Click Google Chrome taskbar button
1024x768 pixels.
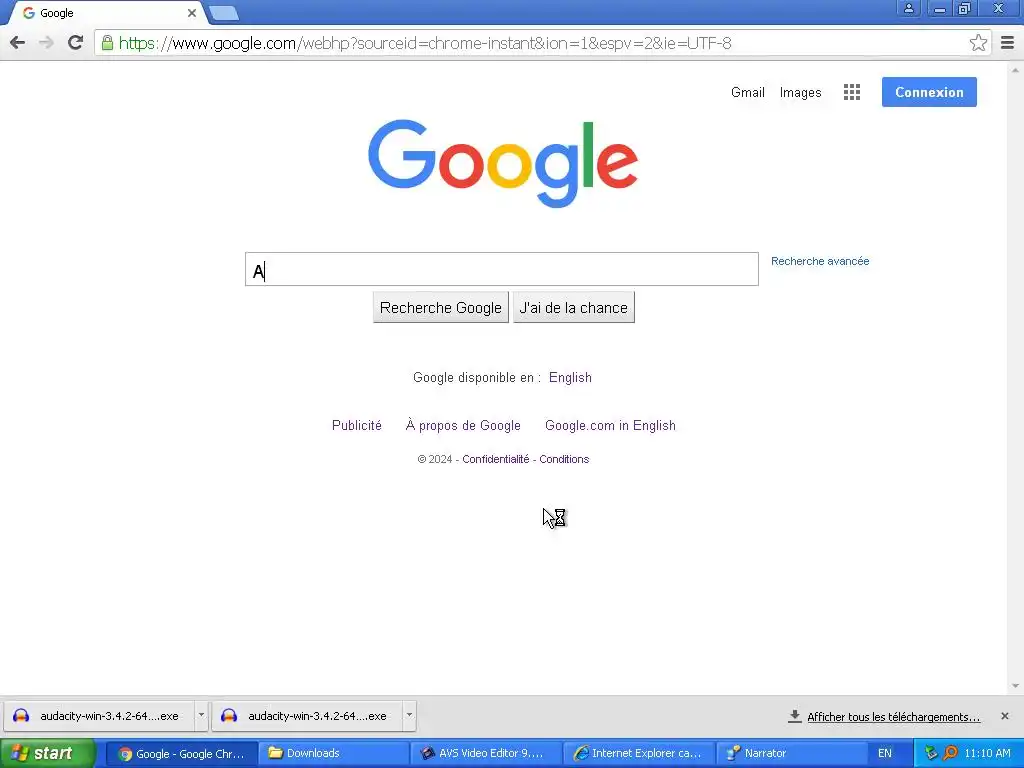[181, 754]
